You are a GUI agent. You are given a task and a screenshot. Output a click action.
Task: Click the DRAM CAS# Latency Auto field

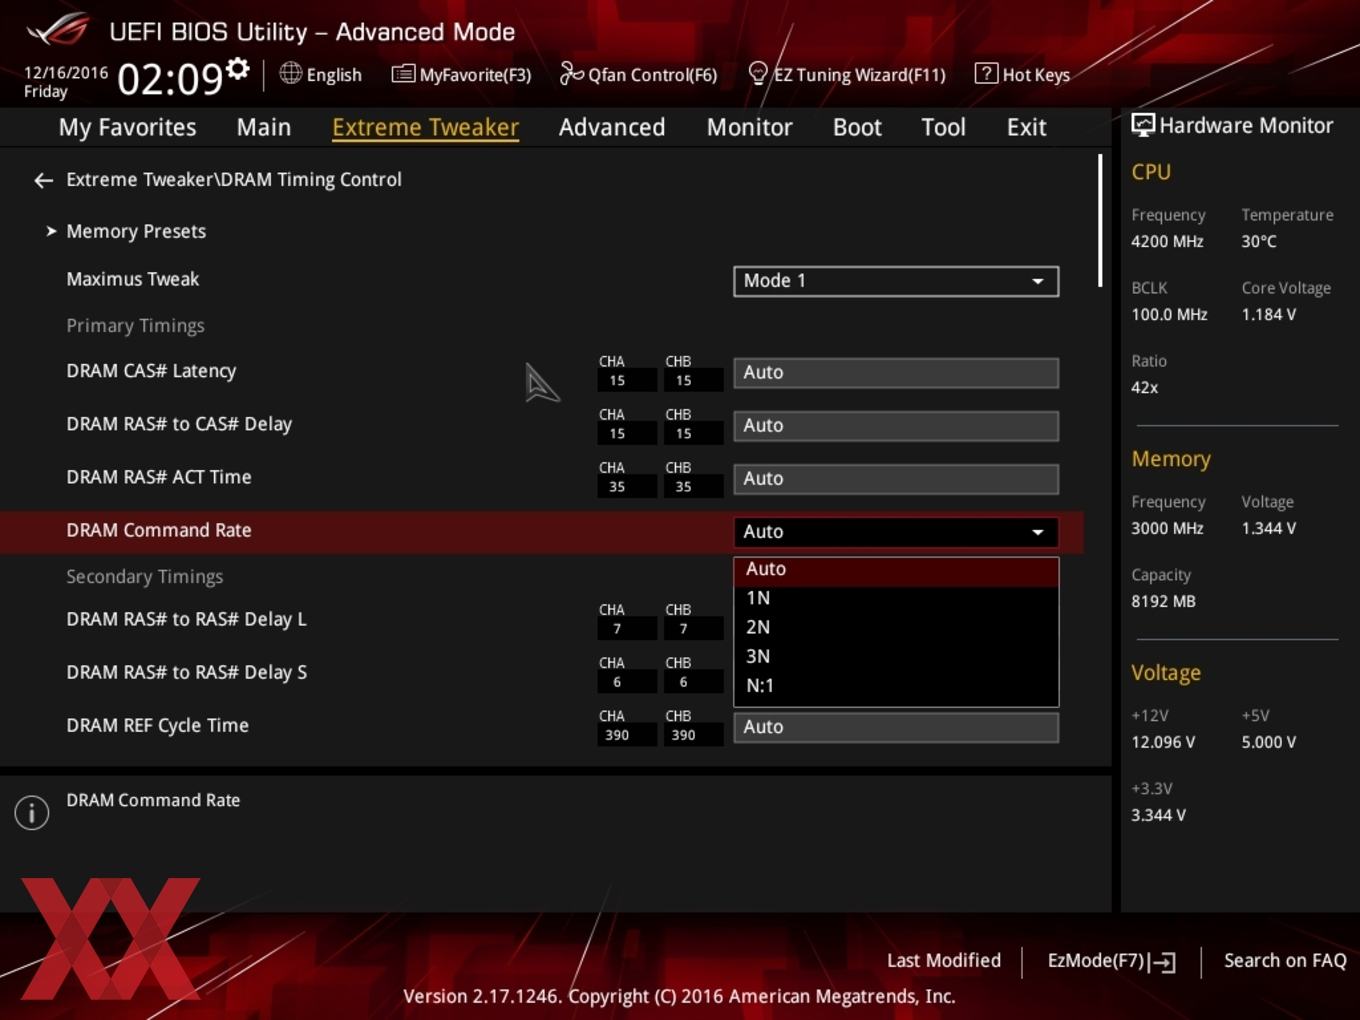(x=896, y=373)
